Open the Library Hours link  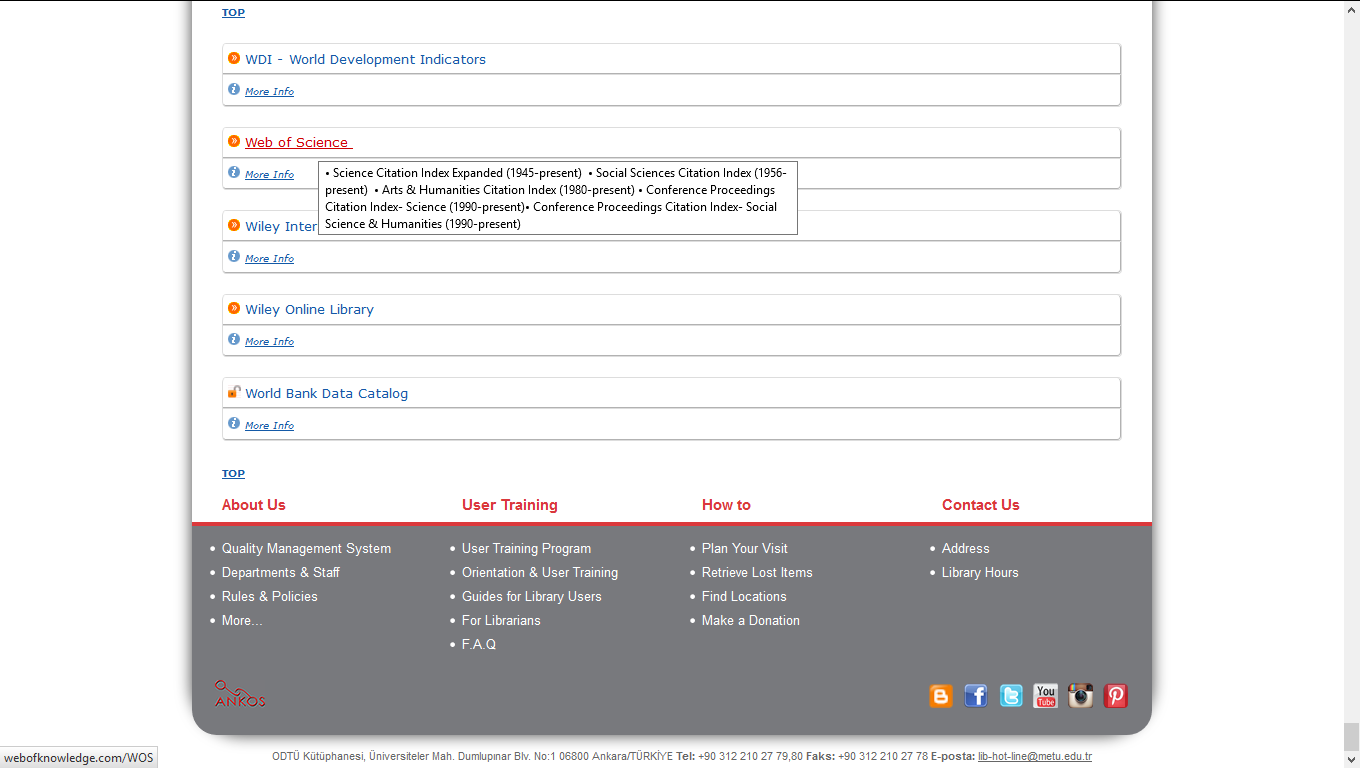pos(980,573)
